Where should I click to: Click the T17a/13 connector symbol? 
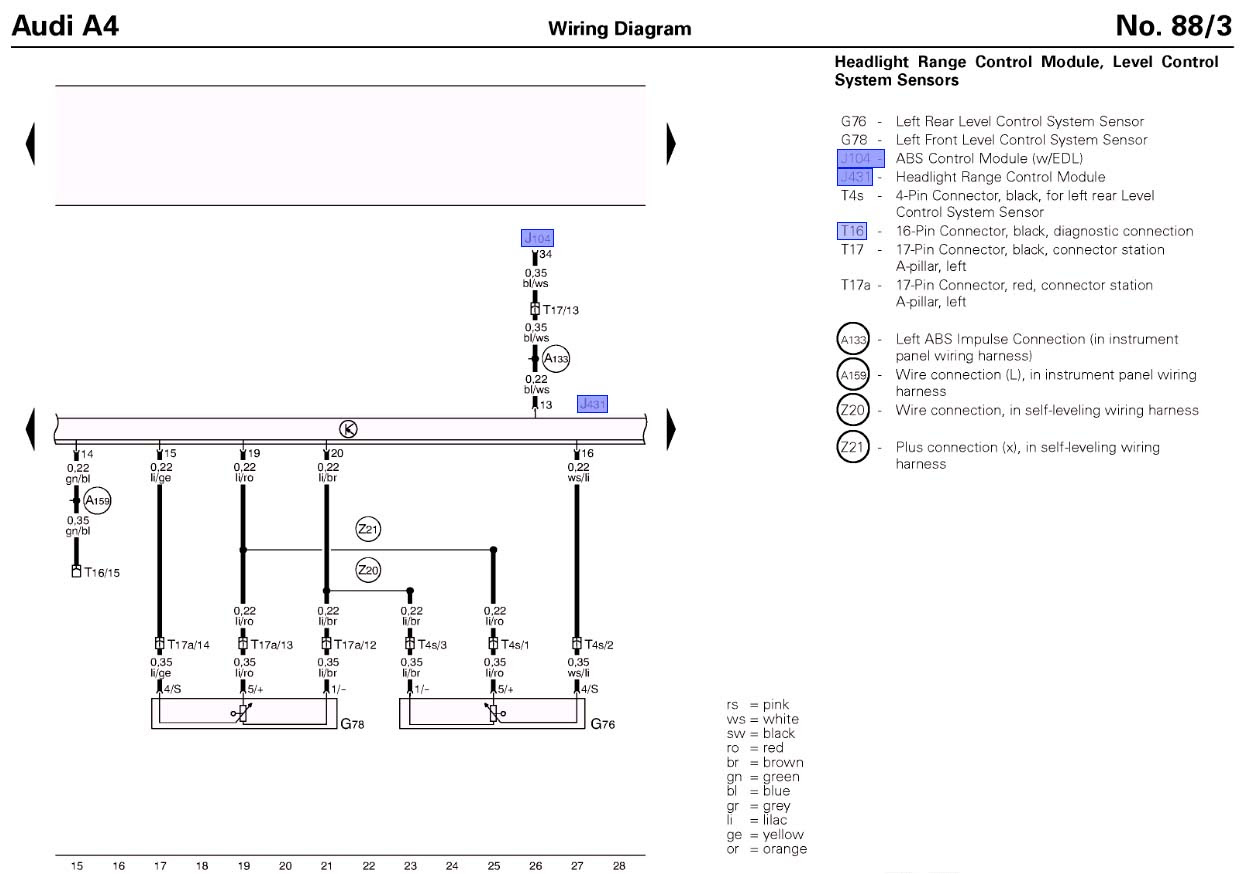tap(243, 645)
